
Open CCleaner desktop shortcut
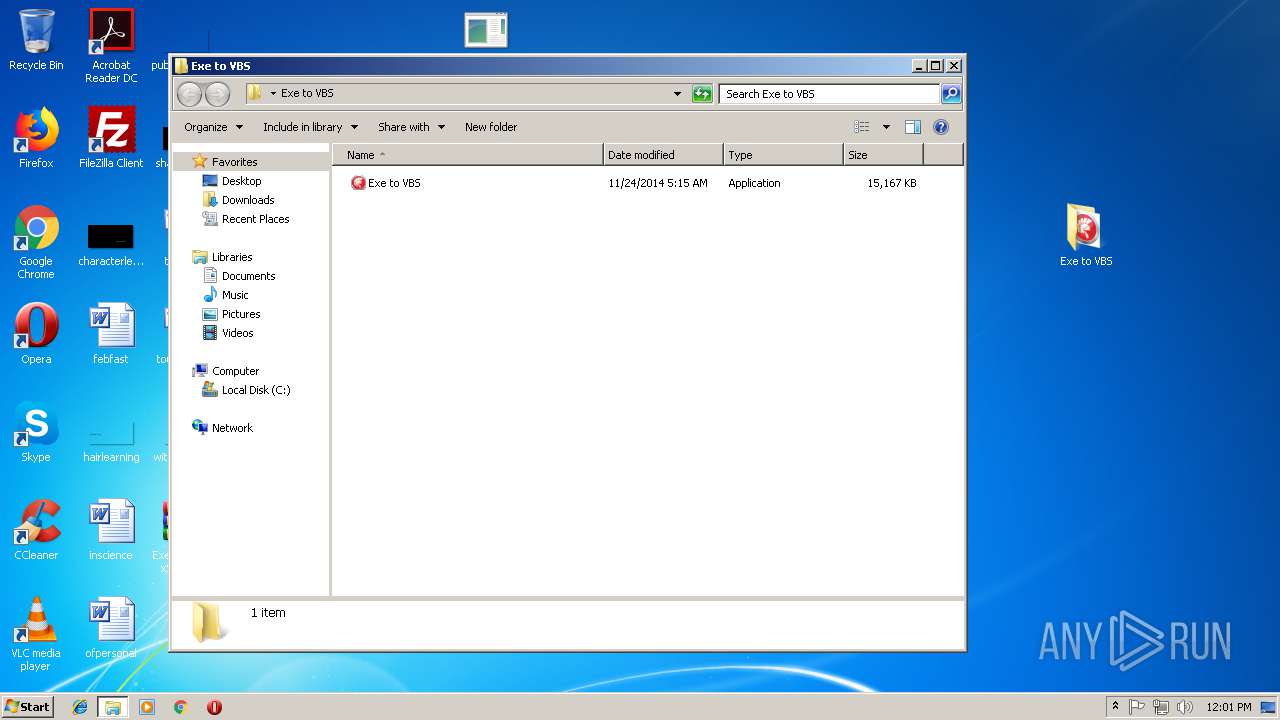coord(36,530)
